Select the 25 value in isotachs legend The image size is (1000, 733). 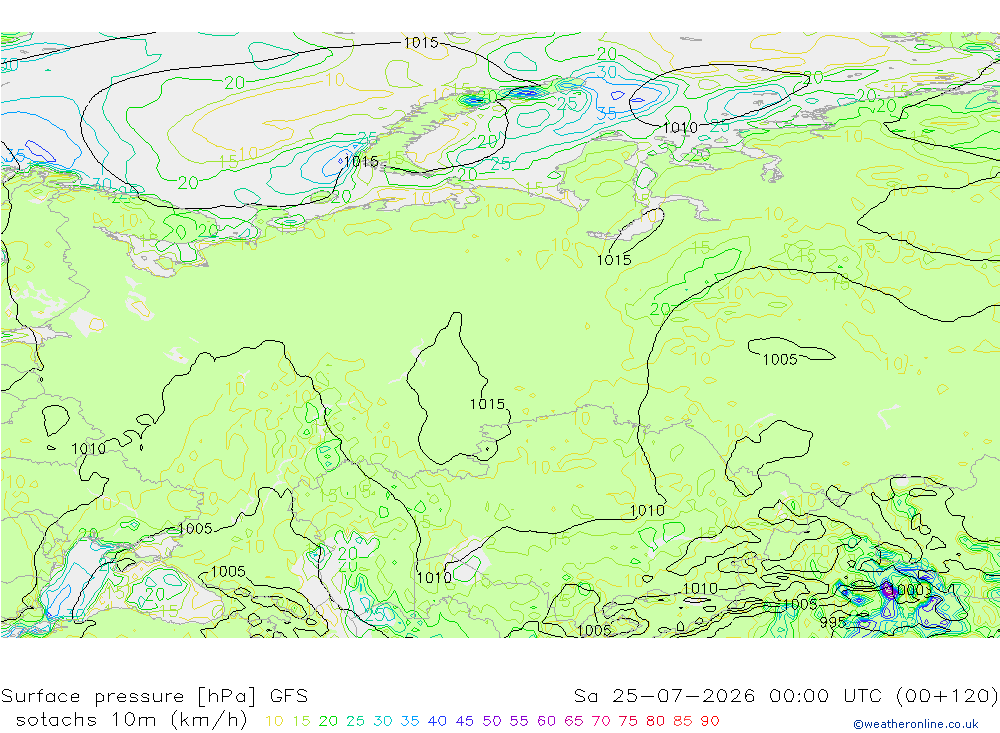pos(355,722)
